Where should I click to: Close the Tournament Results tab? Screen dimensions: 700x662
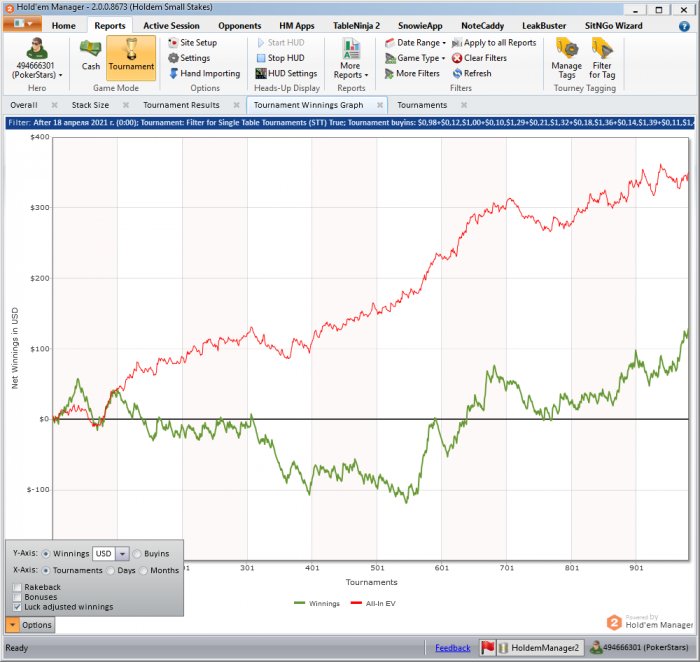coord(237,105)
